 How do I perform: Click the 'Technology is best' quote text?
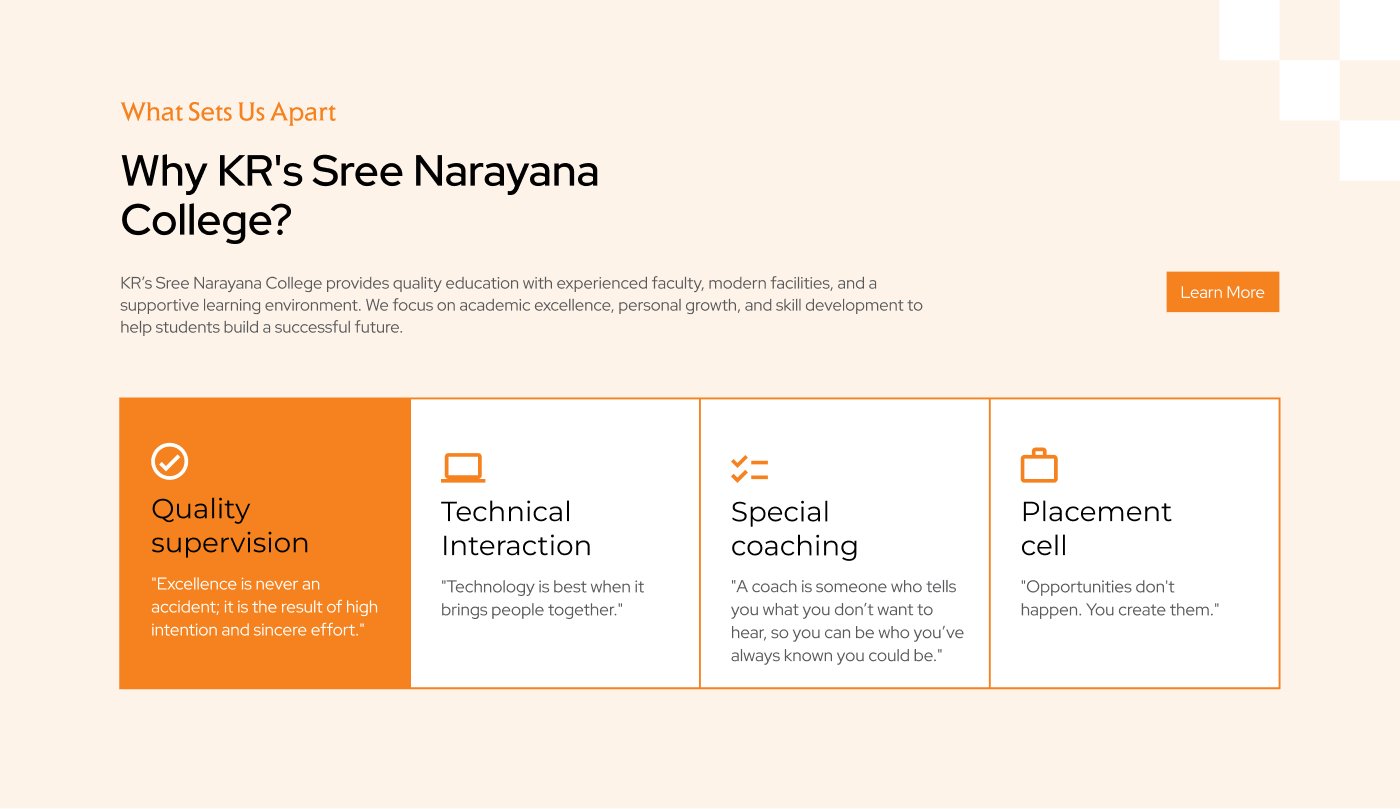coord(543,598)
